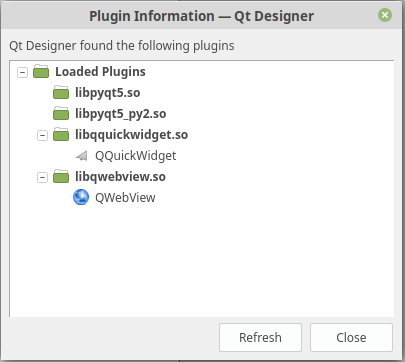Viewport: 405px width, 362px height.
Task: Click the Close button
Action: tap(351, 337)
